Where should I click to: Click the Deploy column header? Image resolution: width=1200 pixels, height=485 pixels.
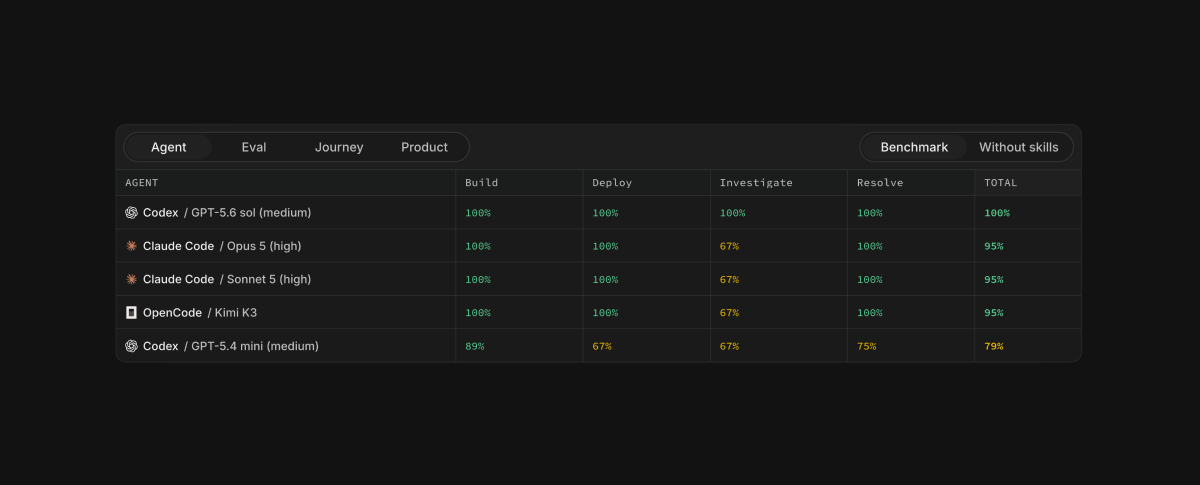click(612, 183)
